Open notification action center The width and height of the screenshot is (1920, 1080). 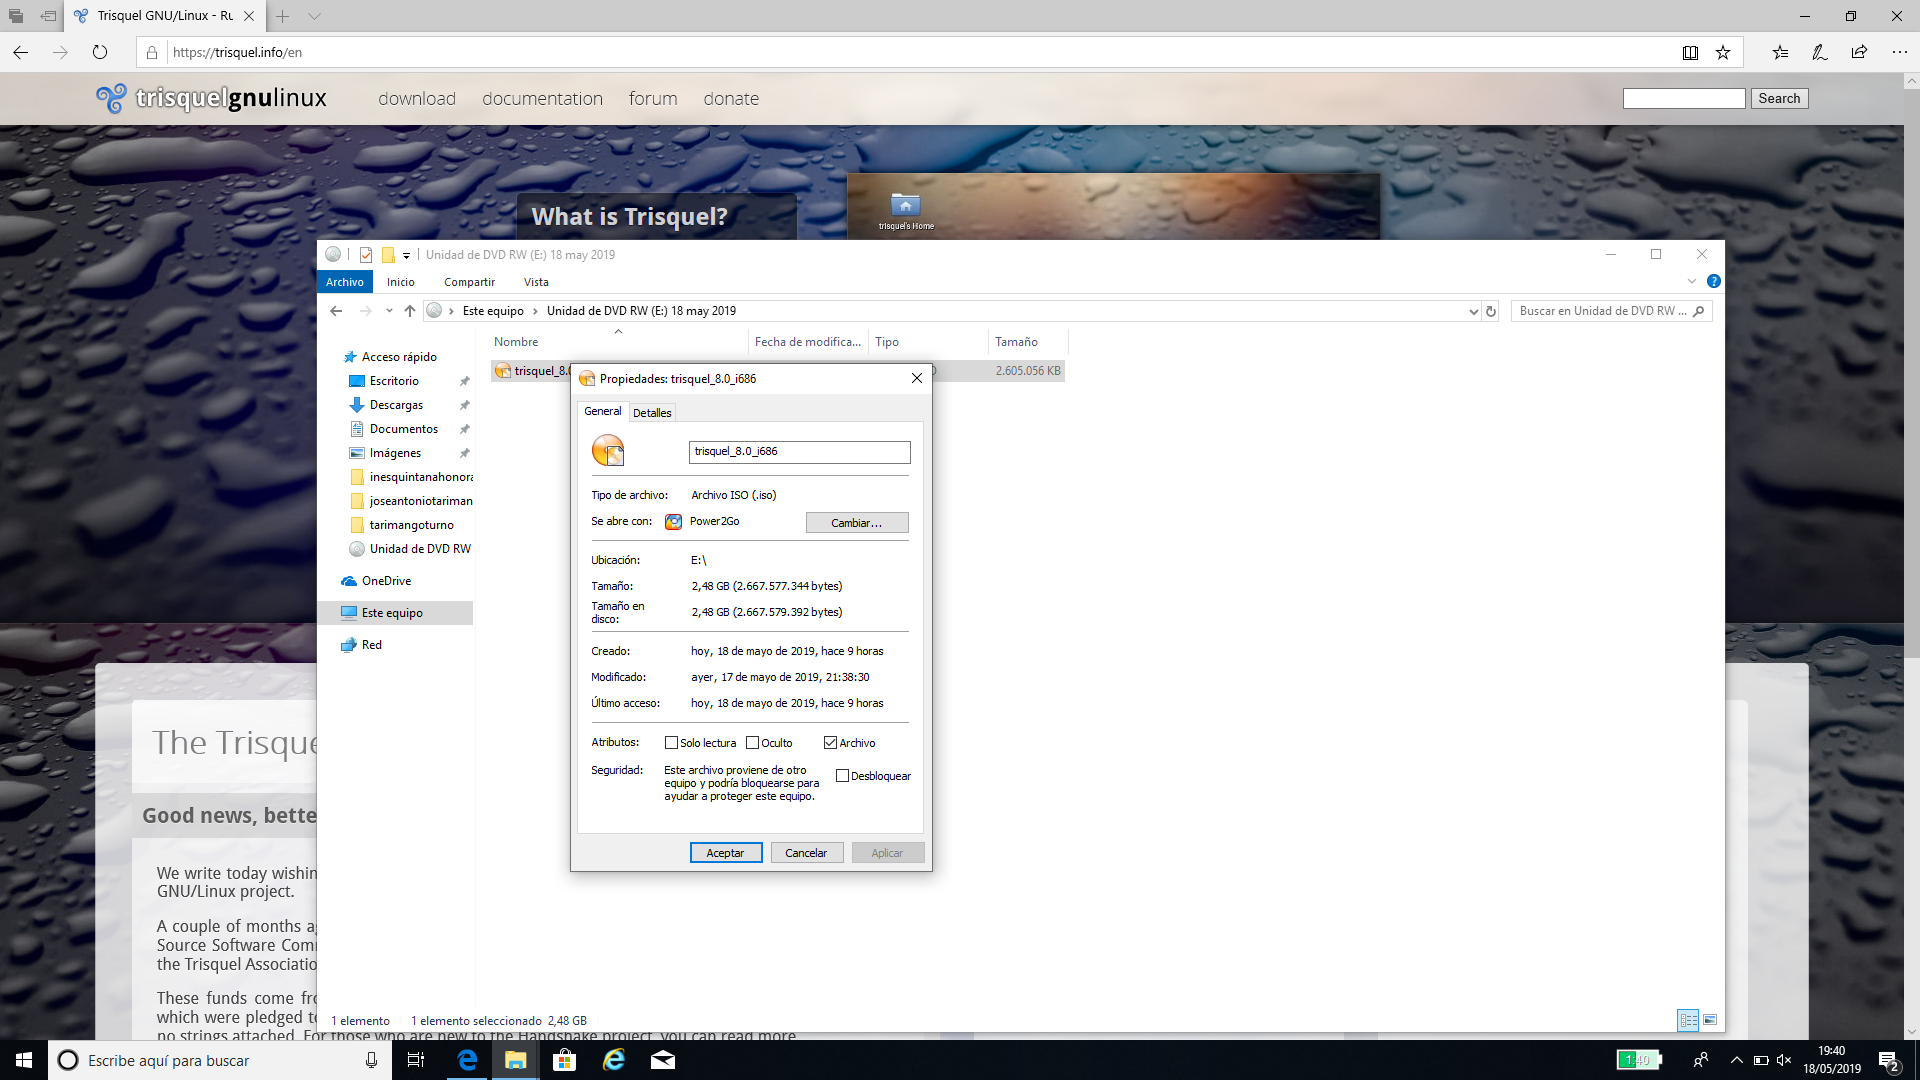[x=1889, y=1060]
